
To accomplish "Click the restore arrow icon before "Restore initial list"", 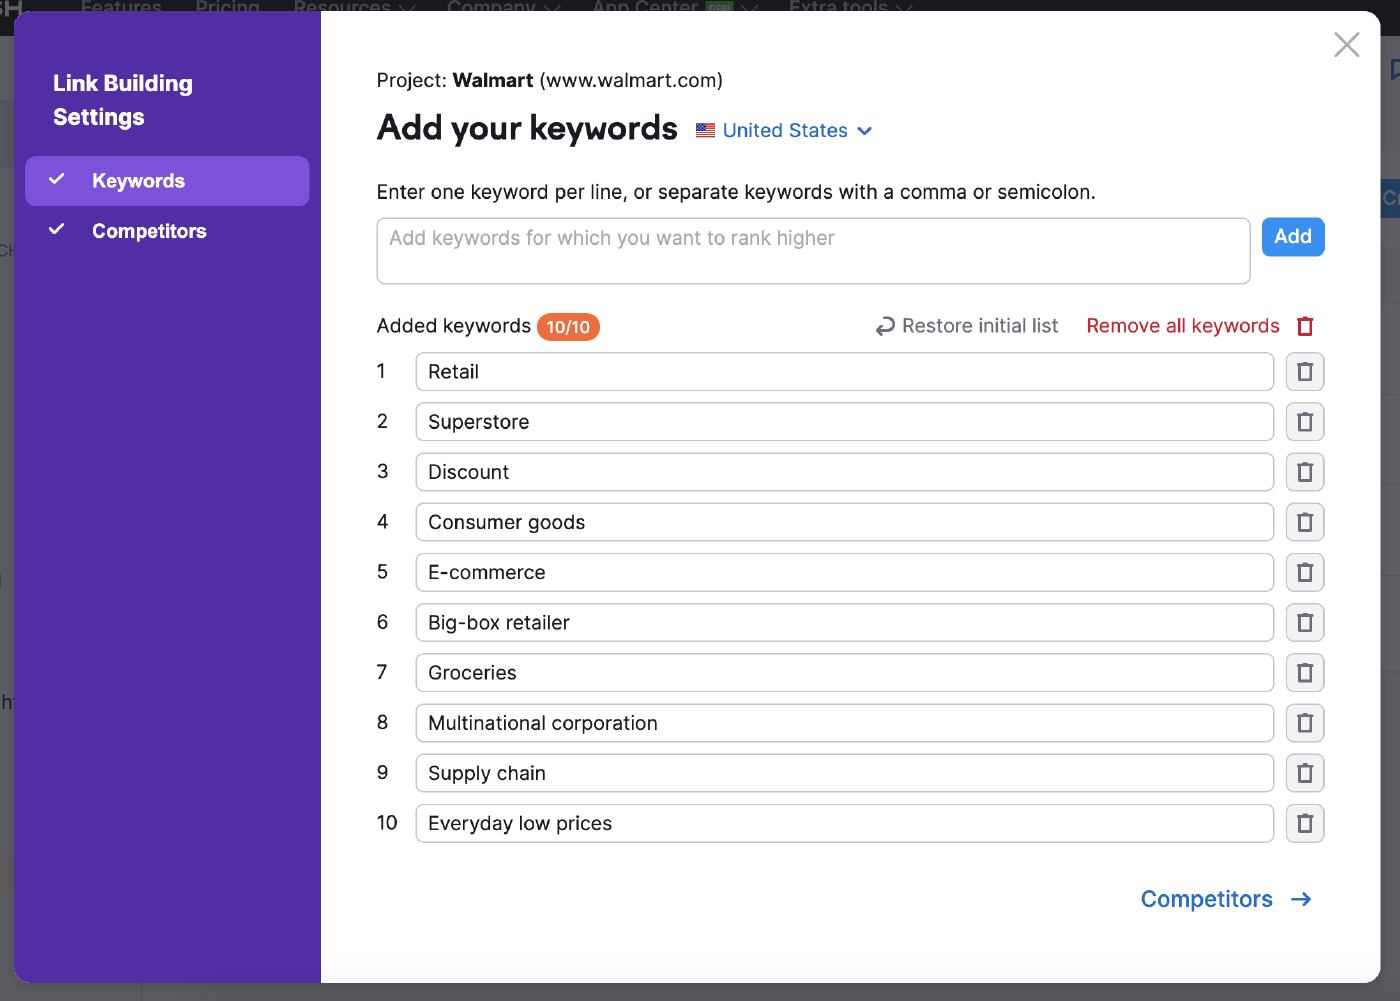I will pos(884,326).
